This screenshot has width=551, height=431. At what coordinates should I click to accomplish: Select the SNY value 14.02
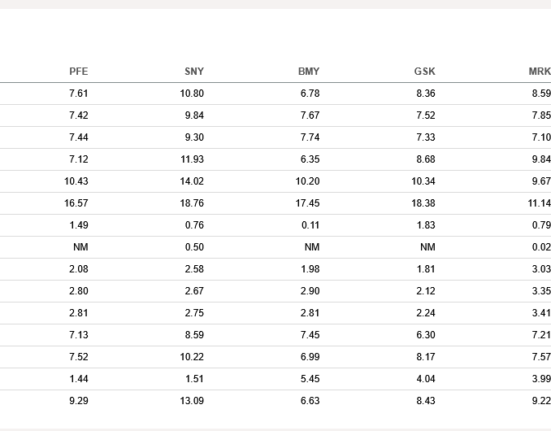pyautogui.click(x=192, y=181)
